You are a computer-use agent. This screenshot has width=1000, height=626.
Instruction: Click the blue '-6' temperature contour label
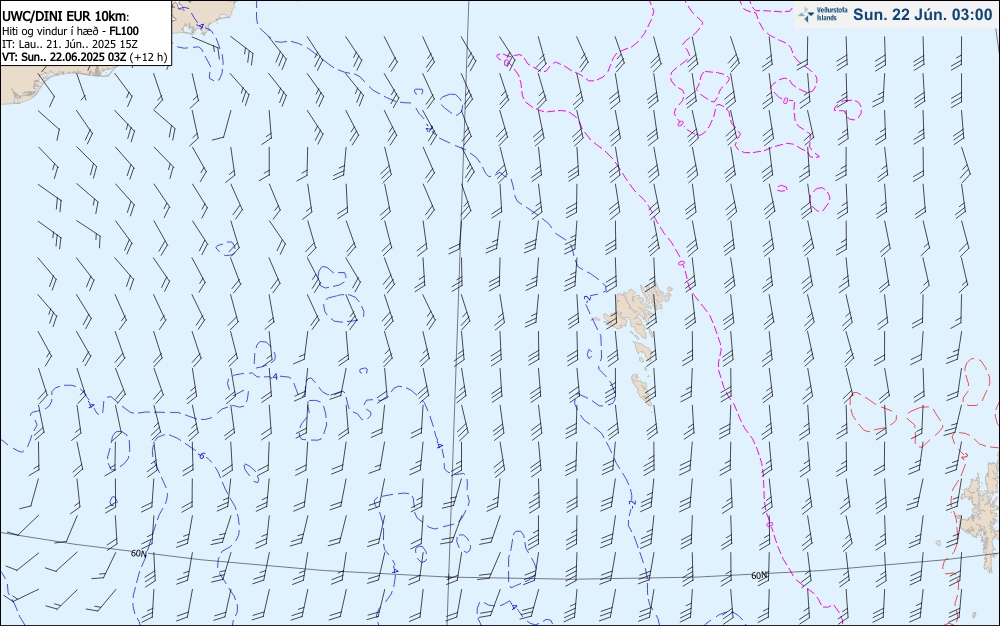point(202,456)
